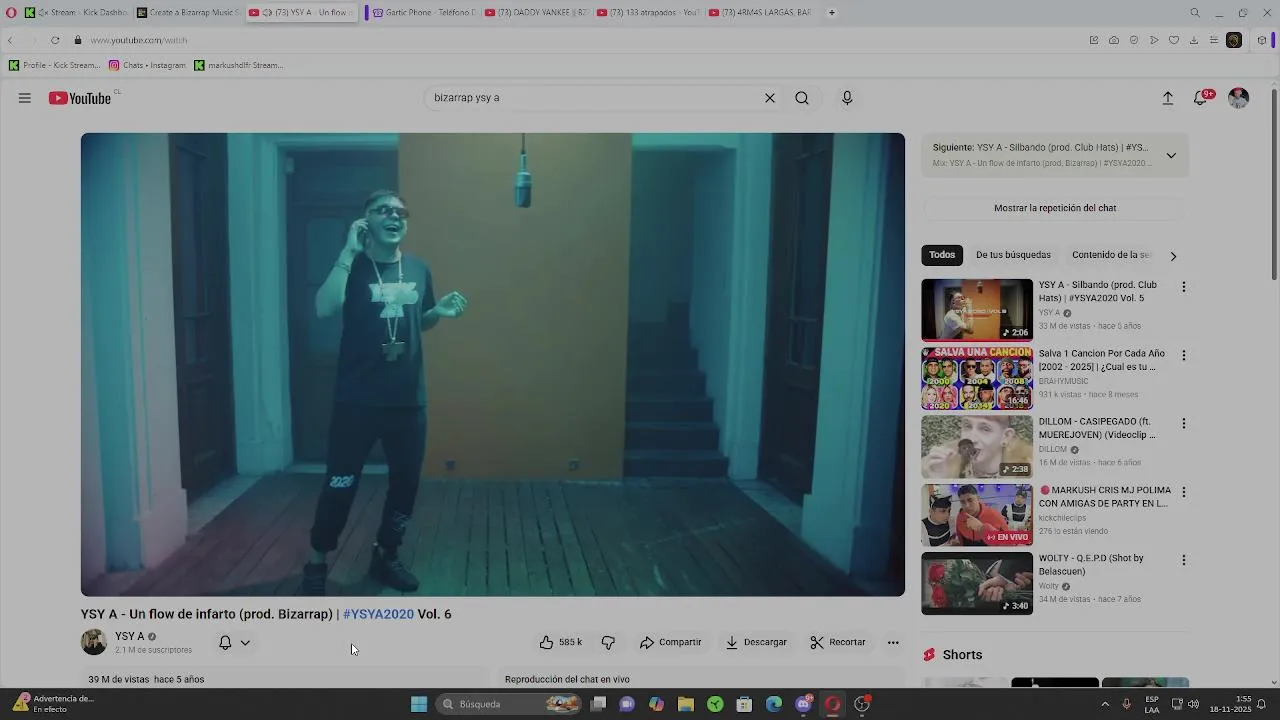Expand the notification preference chevron beside bell
This screenshot has height=720, width=1280.
tap(245, 643)
